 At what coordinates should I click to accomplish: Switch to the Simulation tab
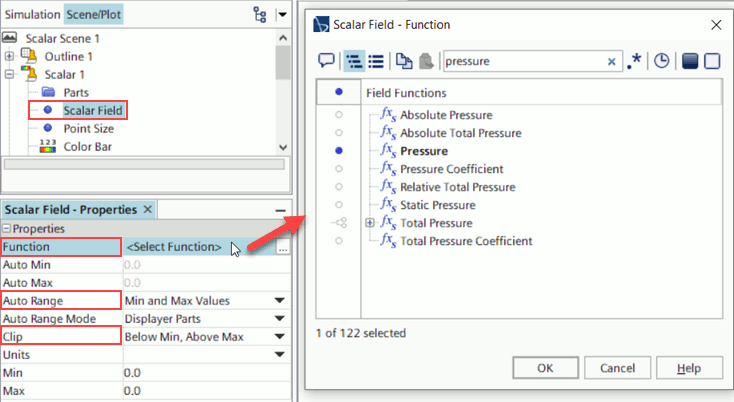click(x=30, y=14)
